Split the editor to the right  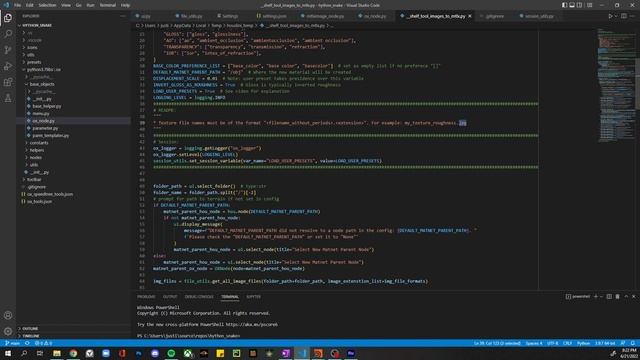(x=624, y=16)
